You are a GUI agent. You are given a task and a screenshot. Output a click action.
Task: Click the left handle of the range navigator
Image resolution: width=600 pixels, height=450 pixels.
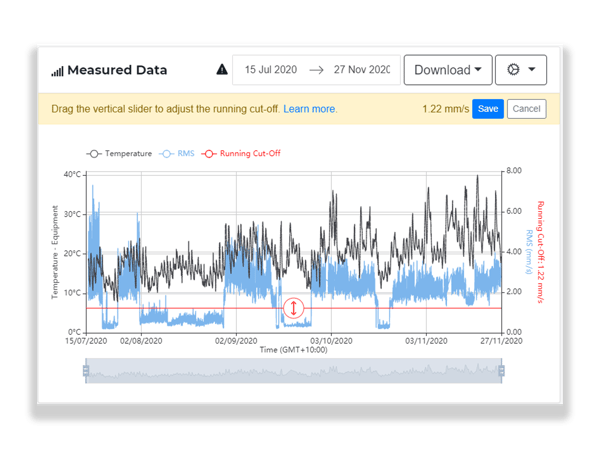coord(87,371)
